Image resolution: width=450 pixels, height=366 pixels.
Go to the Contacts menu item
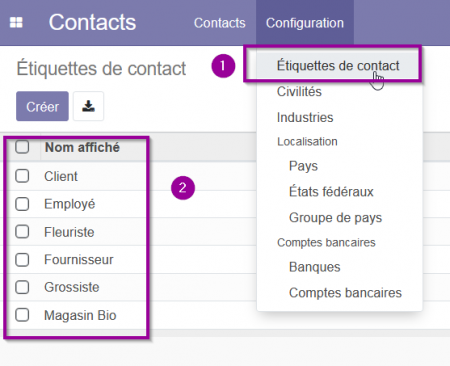point(220,23)
